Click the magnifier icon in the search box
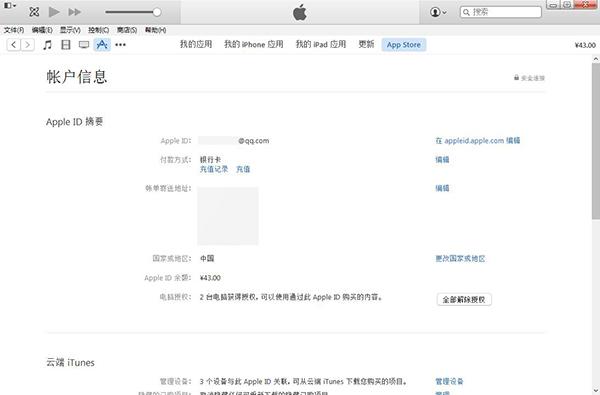600x395 pixels. point(466,12)
